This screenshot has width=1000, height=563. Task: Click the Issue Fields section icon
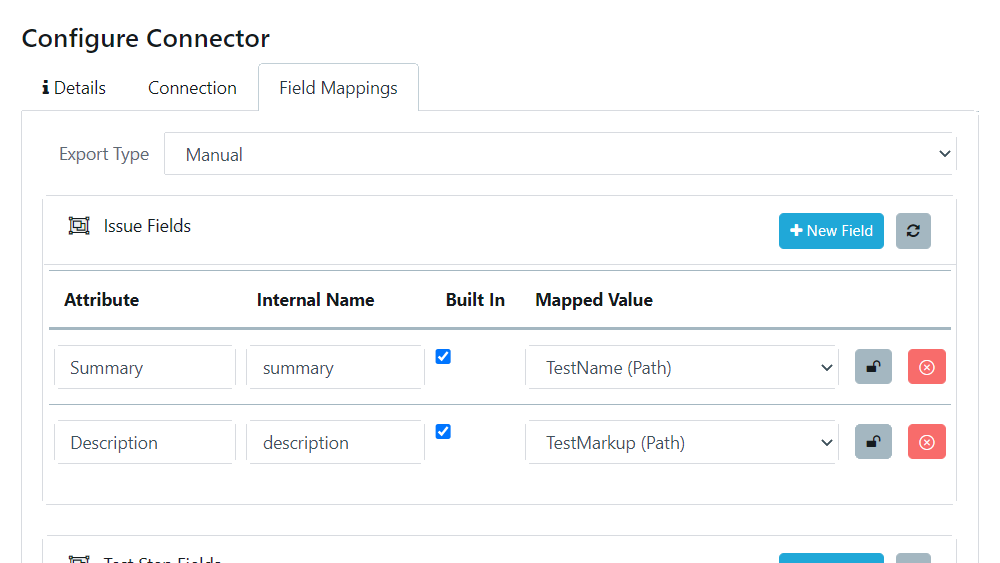pyautogui.click(x=79, y=226)
